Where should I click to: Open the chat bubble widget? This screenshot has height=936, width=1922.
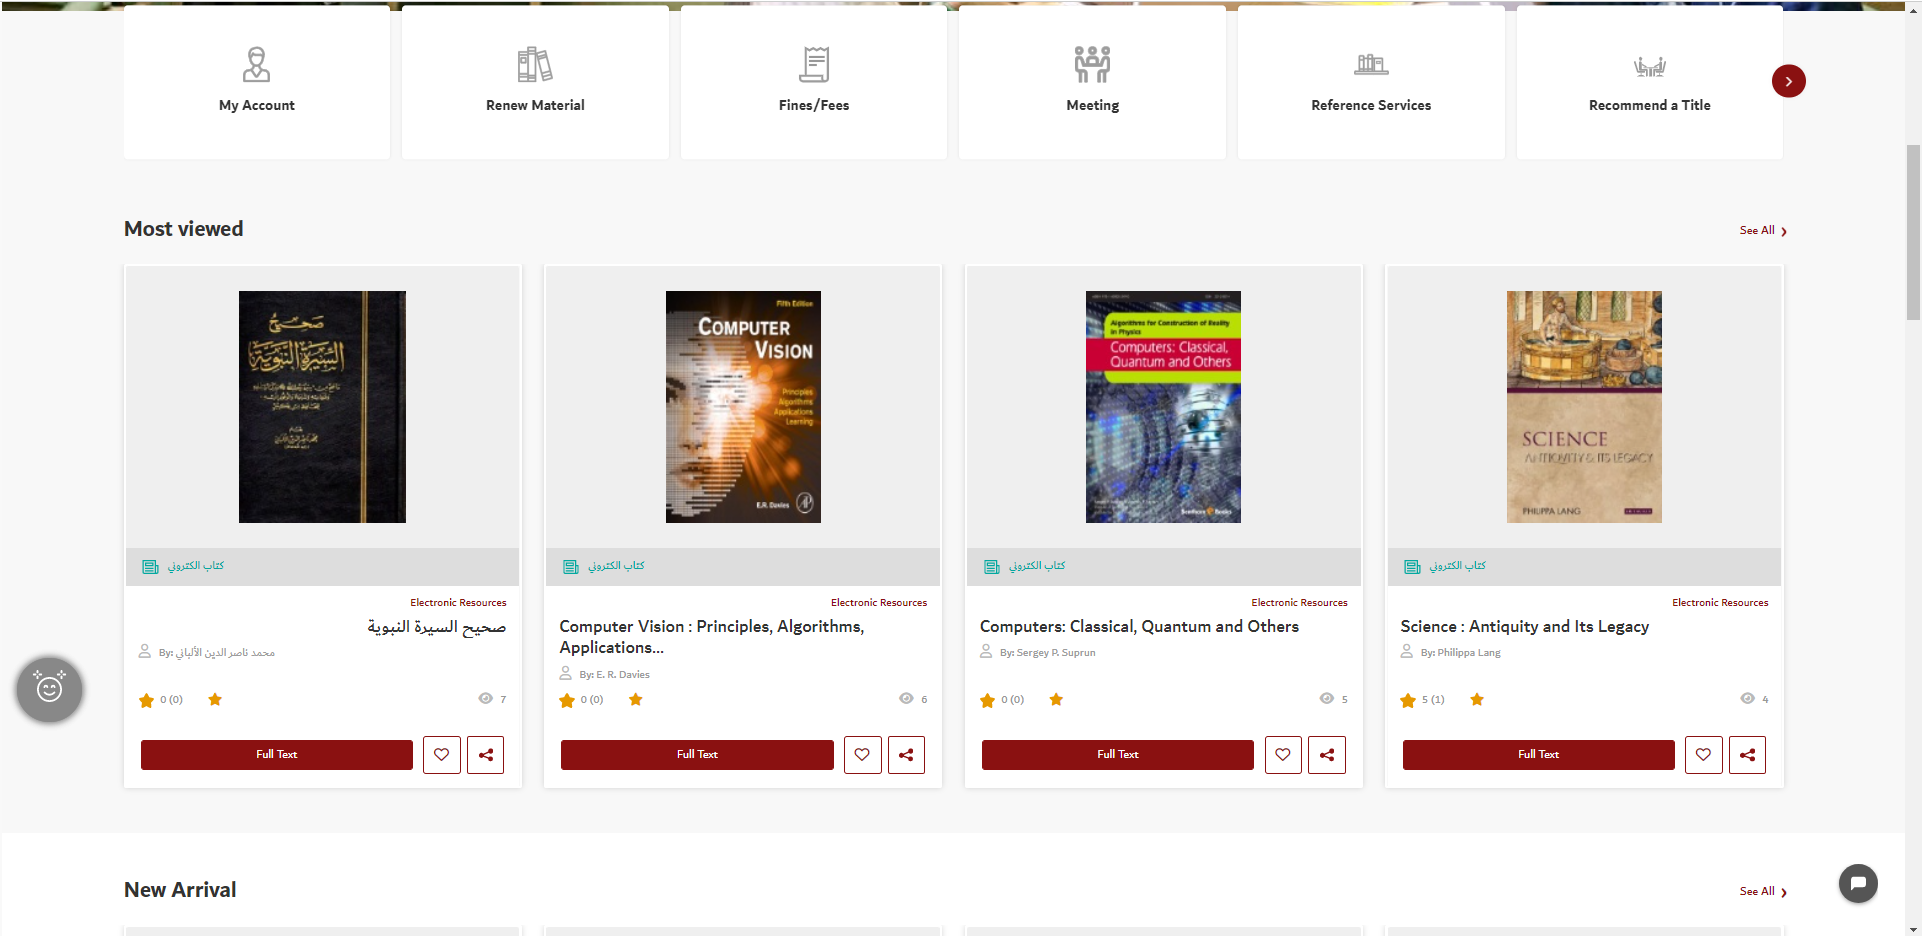(1857, 883)
